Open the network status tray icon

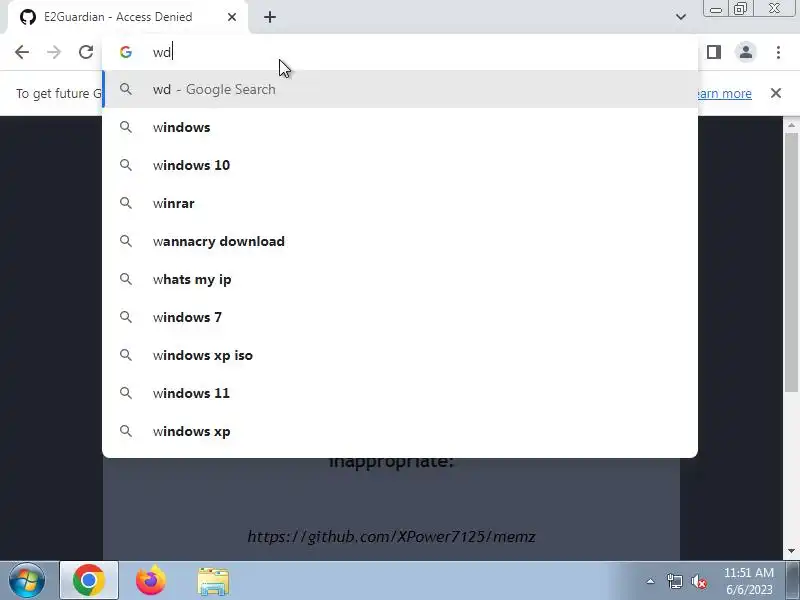pos(674,581)
